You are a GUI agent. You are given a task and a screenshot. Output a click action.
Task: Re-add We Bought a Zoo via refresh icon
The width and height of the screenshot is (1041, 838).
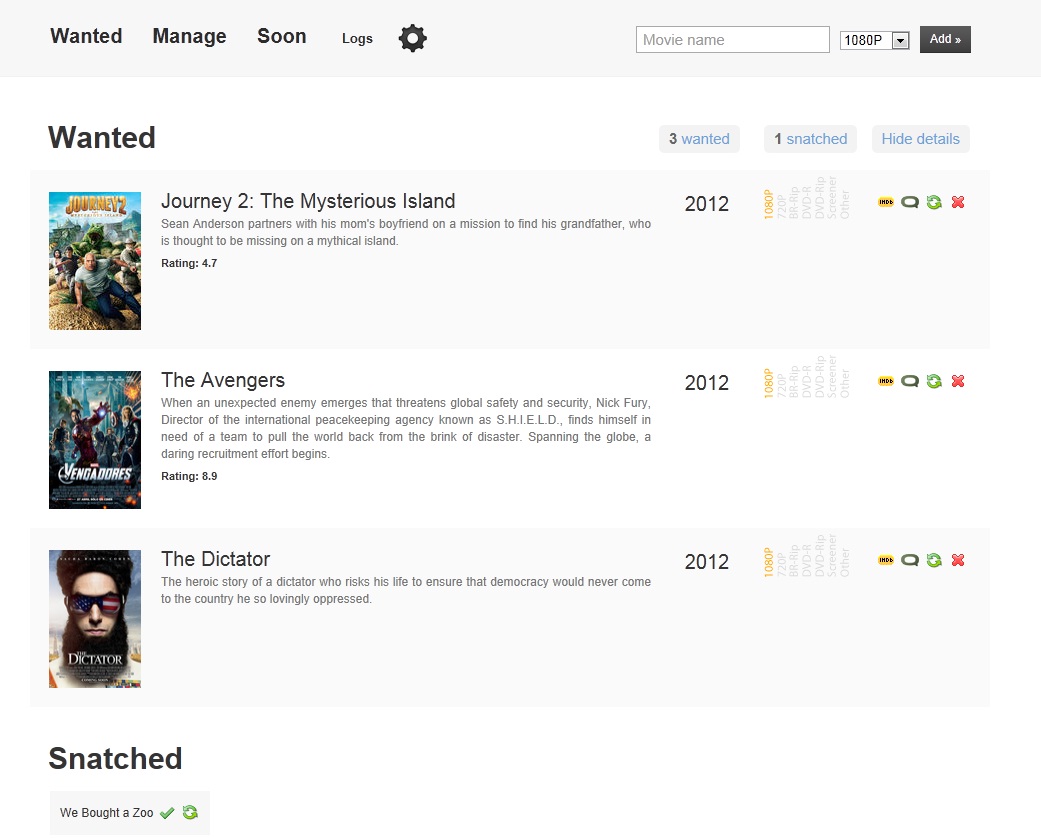[190, 813]
